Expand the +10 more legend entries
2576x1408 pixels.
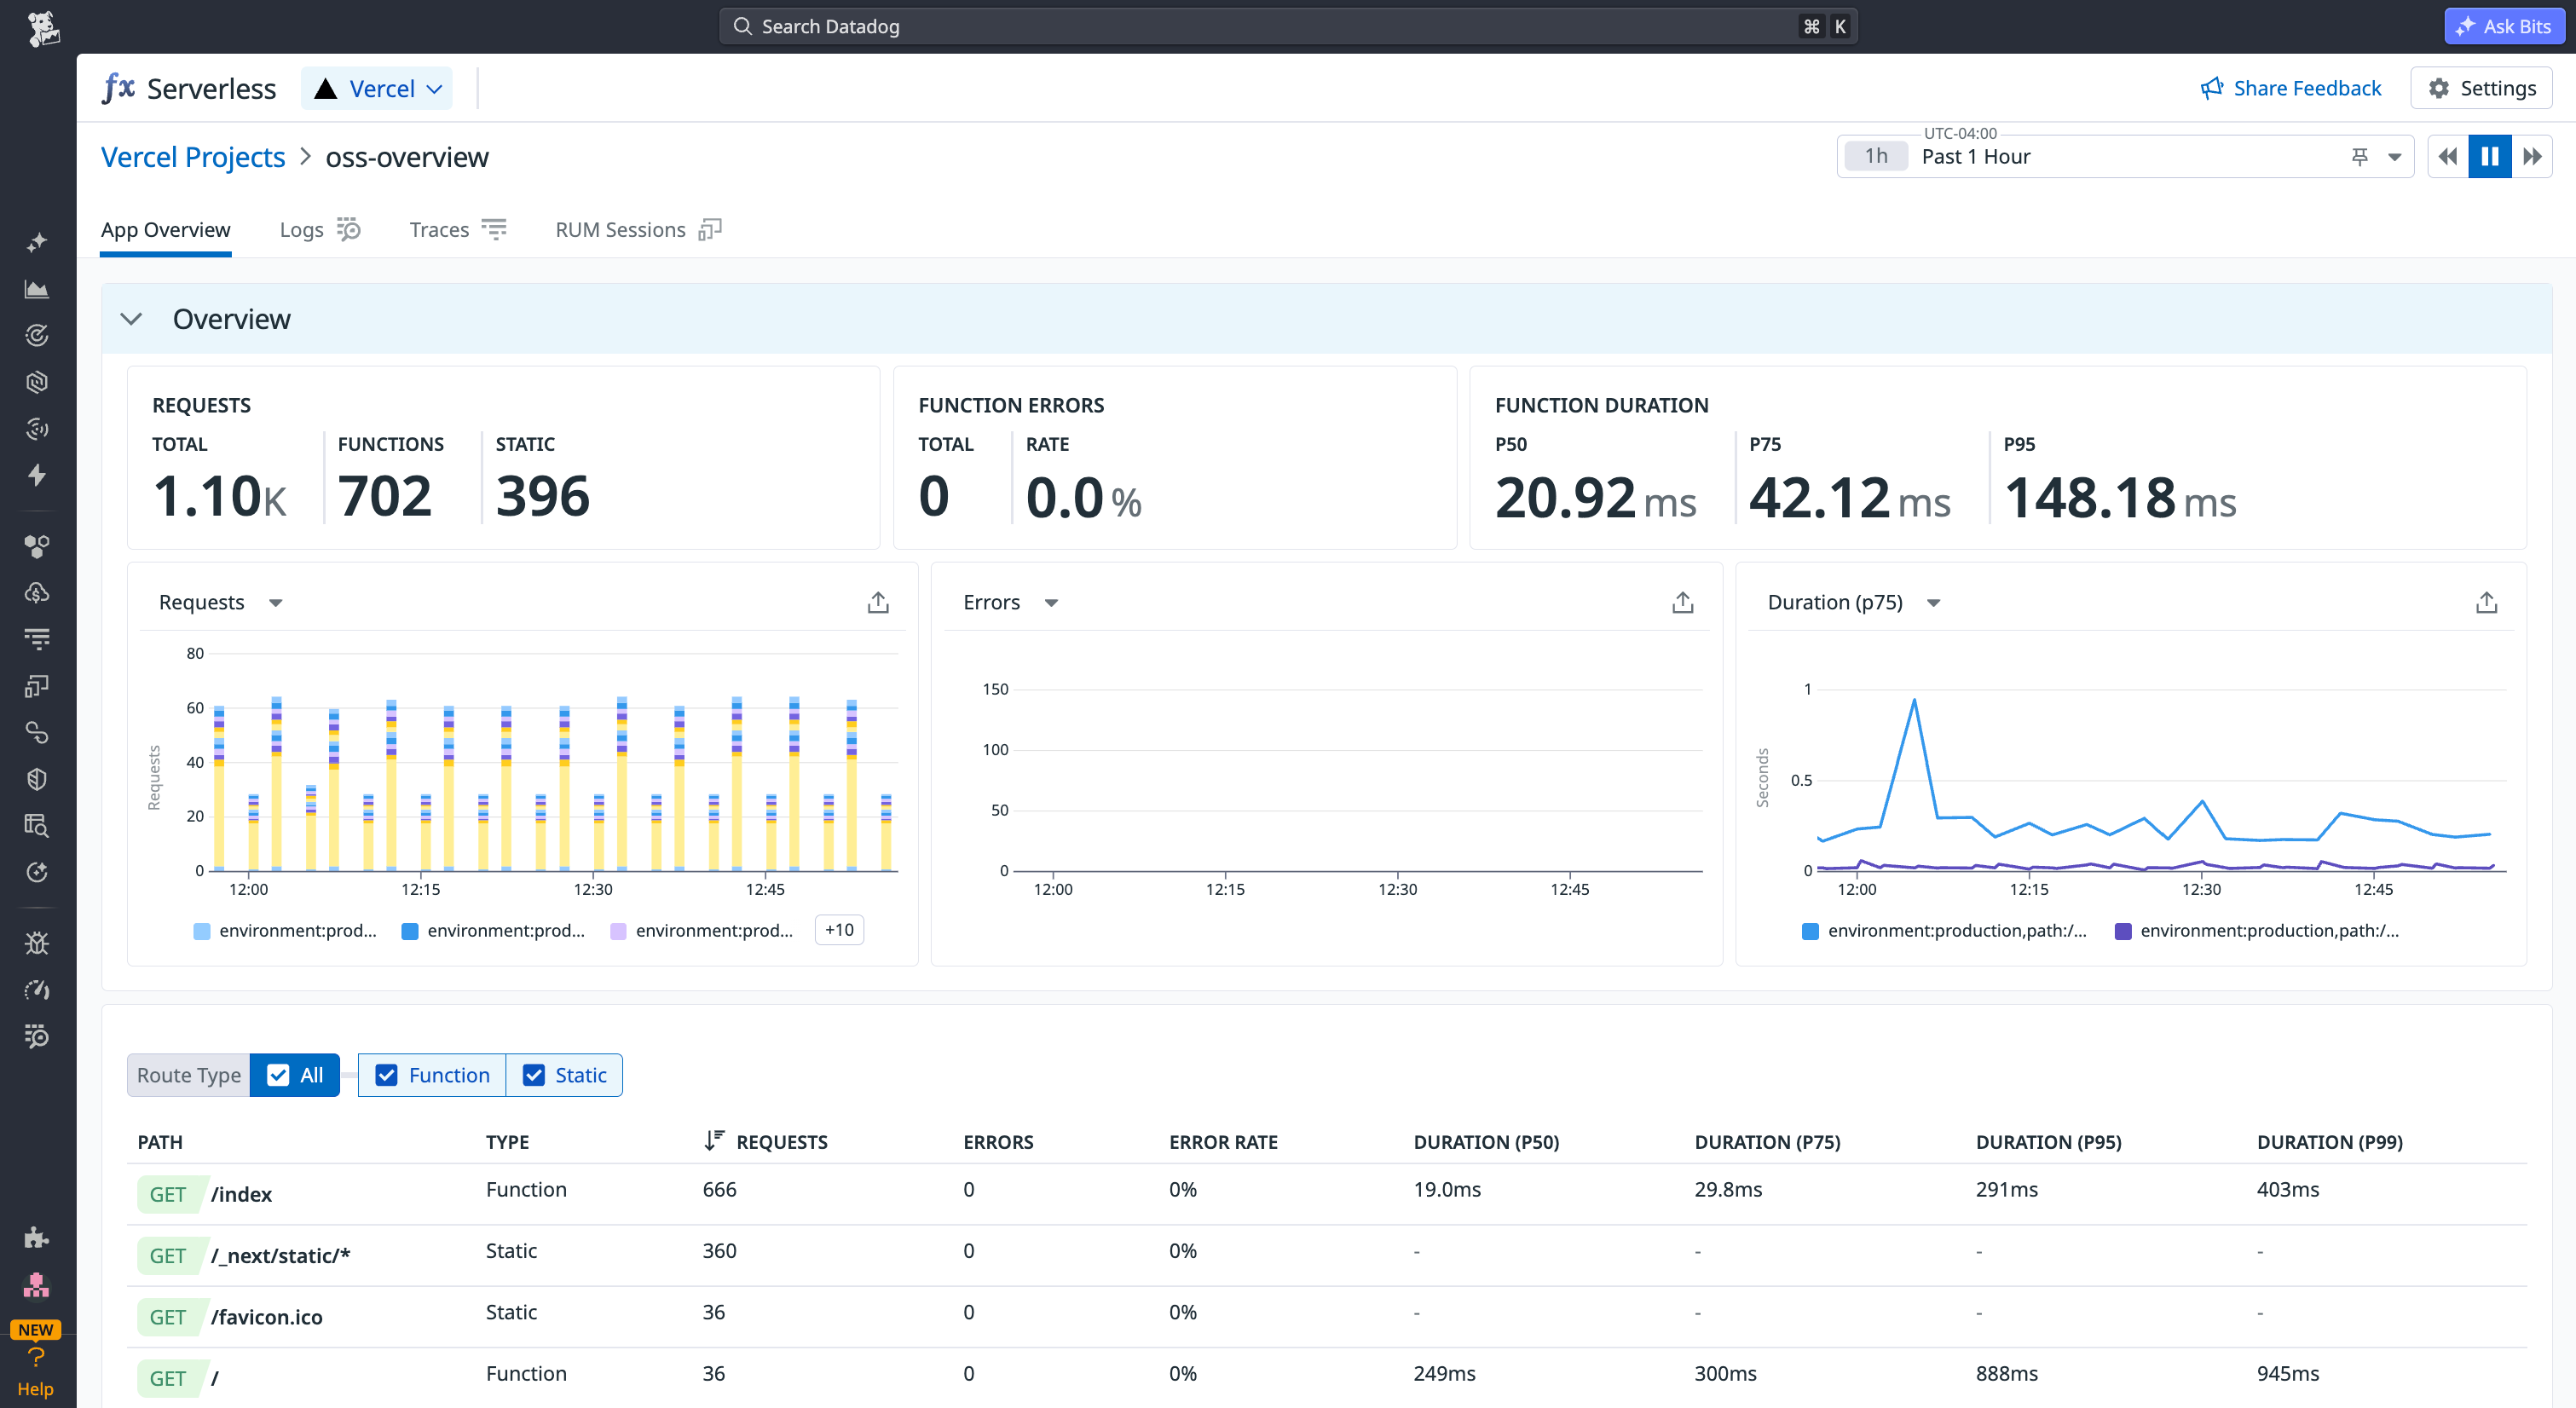839,930
